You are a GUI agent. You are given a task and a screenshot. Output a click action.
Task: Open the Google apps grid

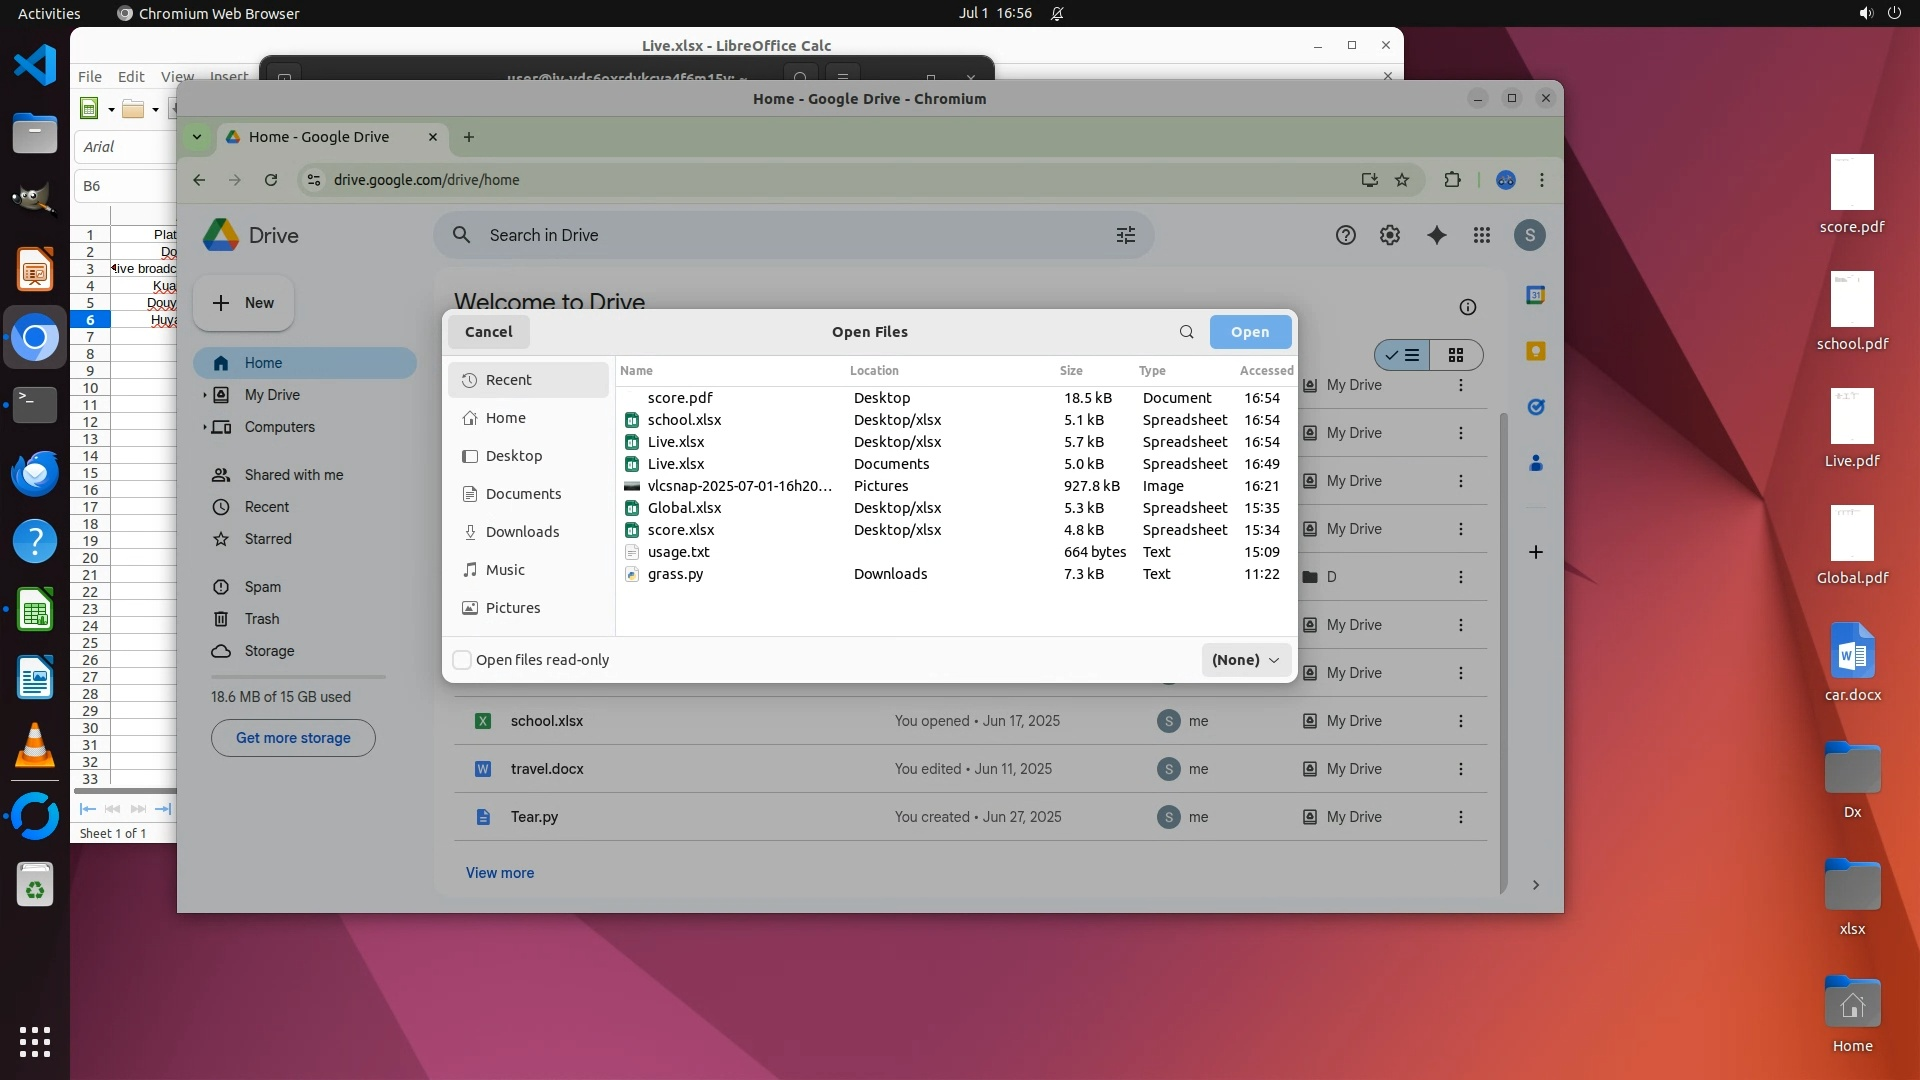[x=1482, y=235]
